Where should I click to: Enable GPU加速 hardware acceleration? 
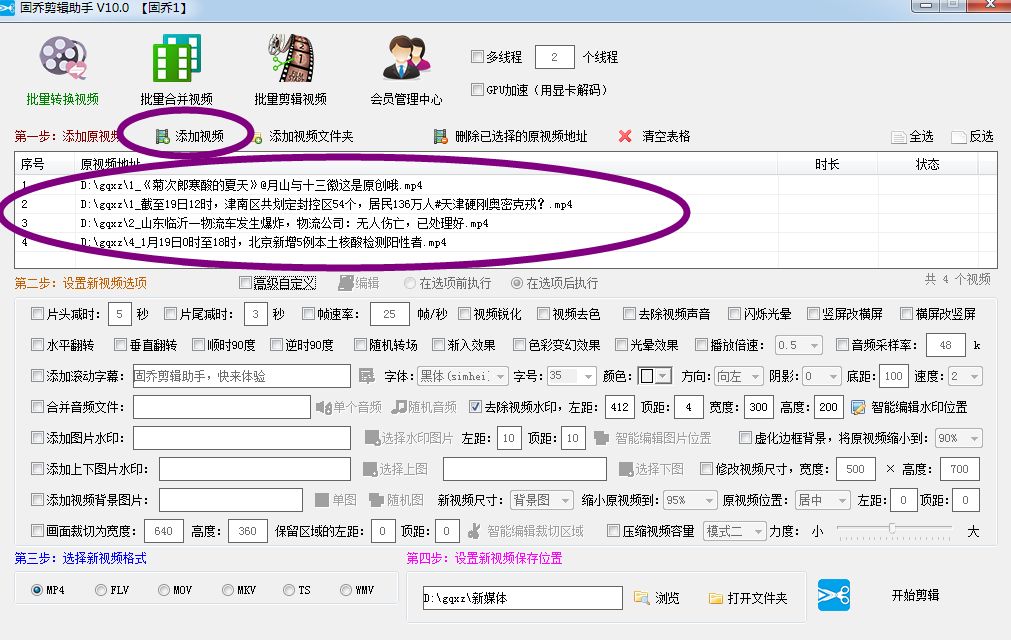tap(477, 89)
